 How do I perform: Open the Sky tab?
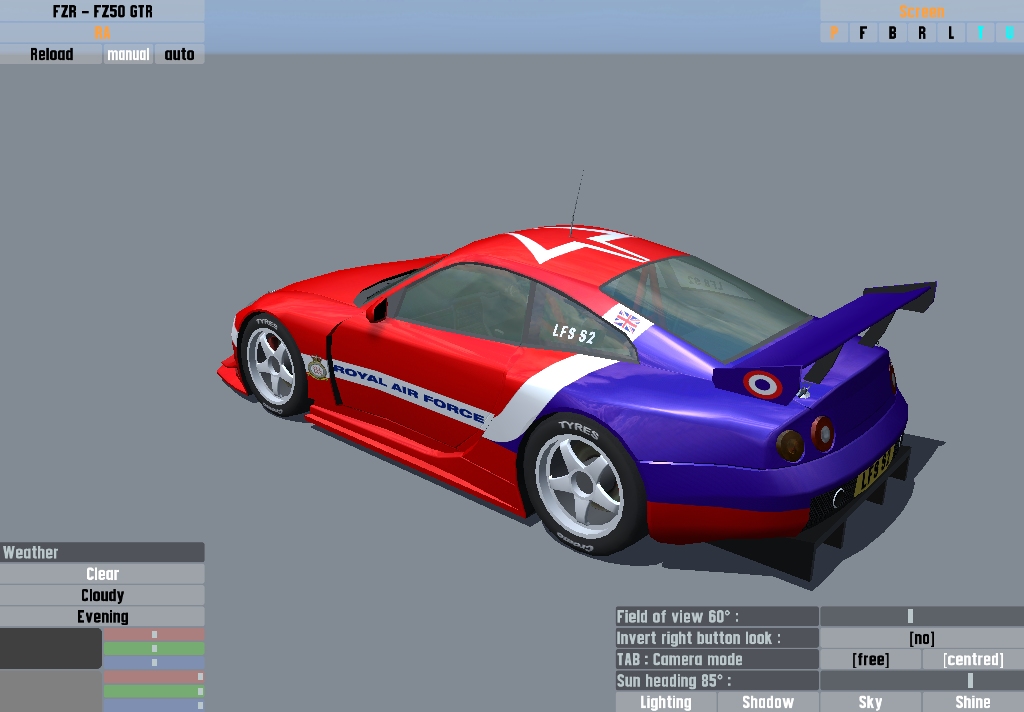point(871,702)
